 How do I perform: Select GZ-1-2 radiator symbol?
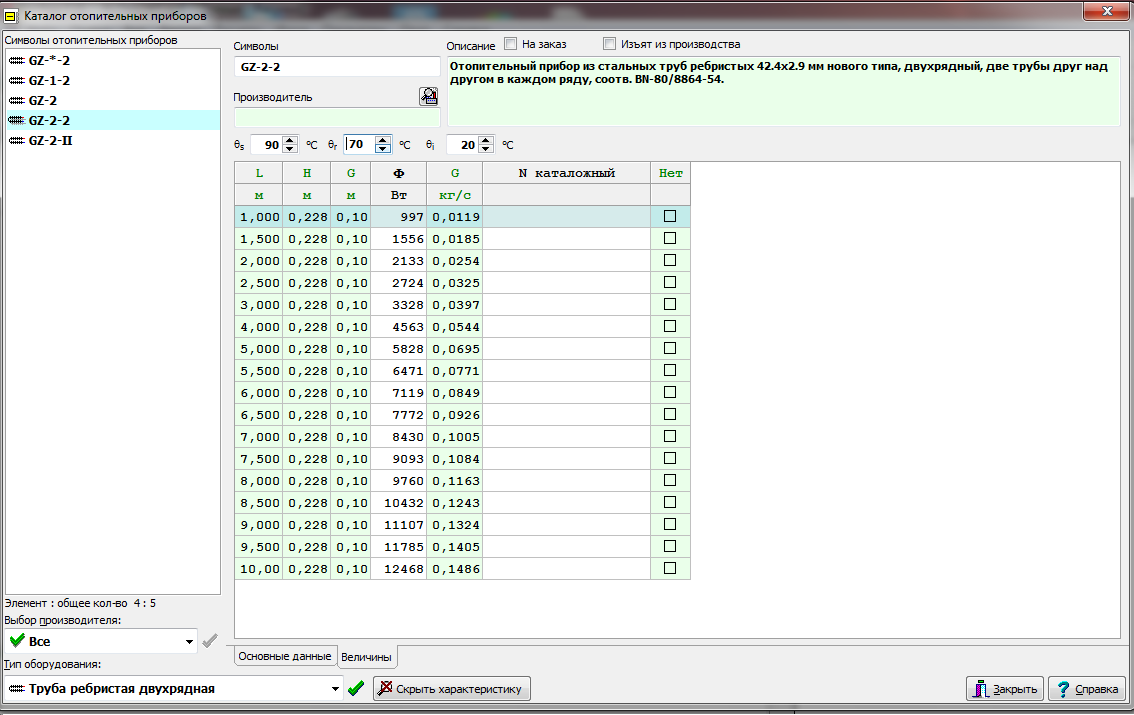49,80
